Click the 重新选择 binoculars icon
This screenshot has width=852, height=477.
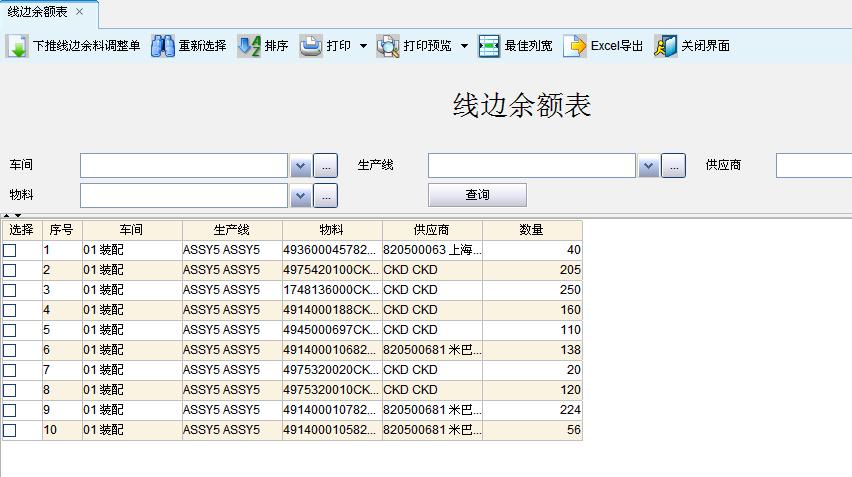162,46
